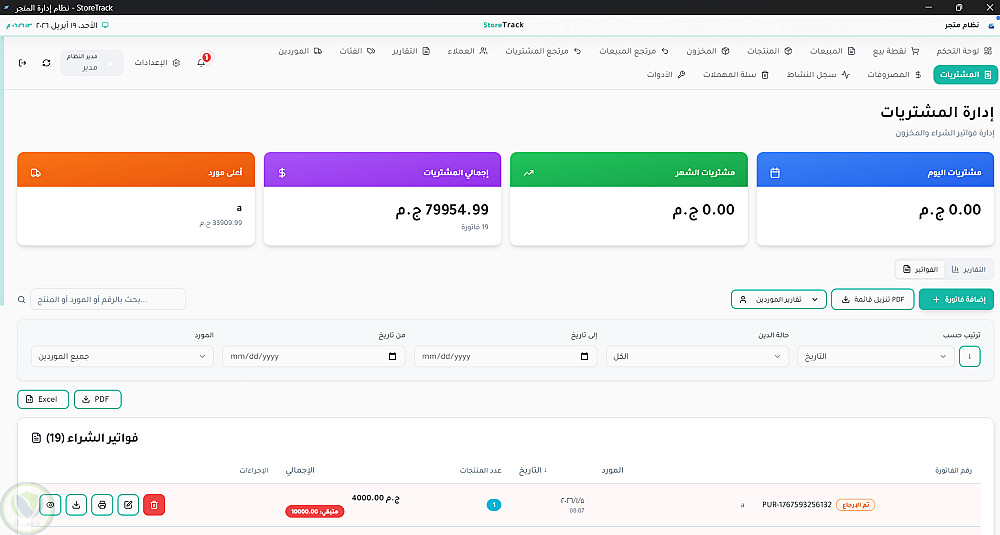Expand the جميع الموردين supplier dropdown
Viewport: 1000px width, 535px height.
point(122,356)
